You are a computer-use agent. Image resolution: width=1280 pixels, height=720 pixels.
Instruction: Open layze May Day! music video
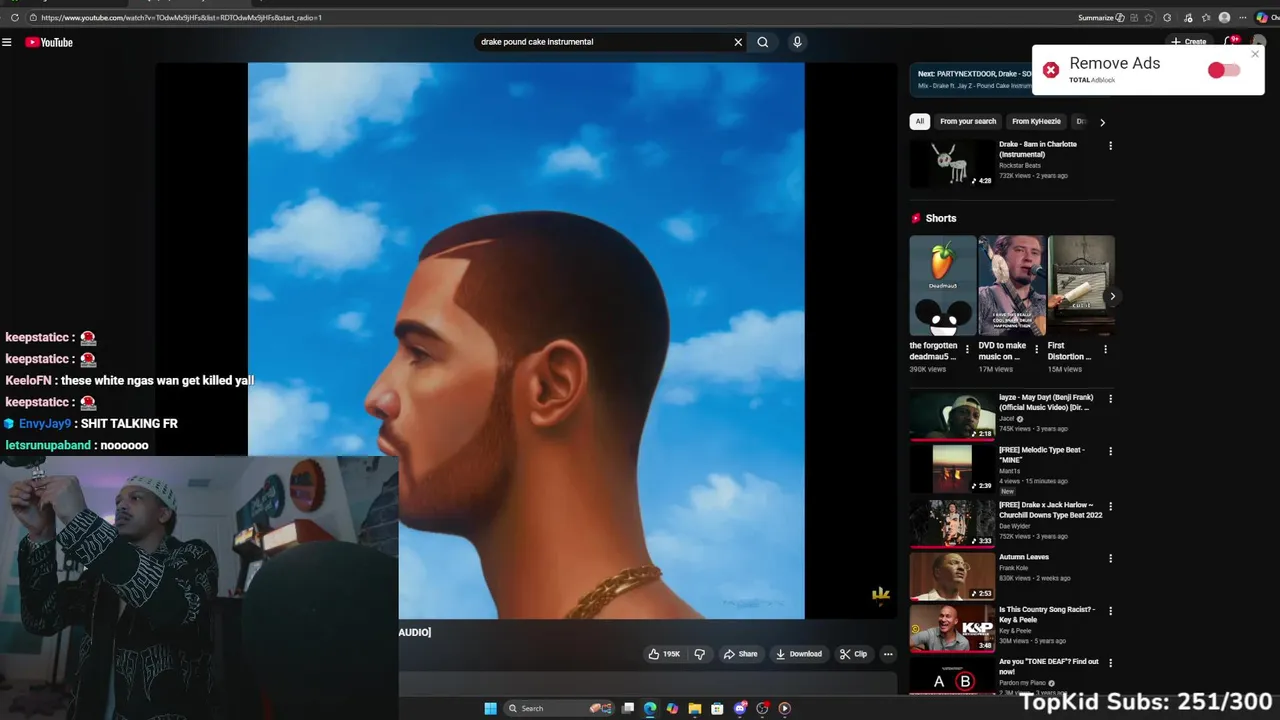point(953,415)
